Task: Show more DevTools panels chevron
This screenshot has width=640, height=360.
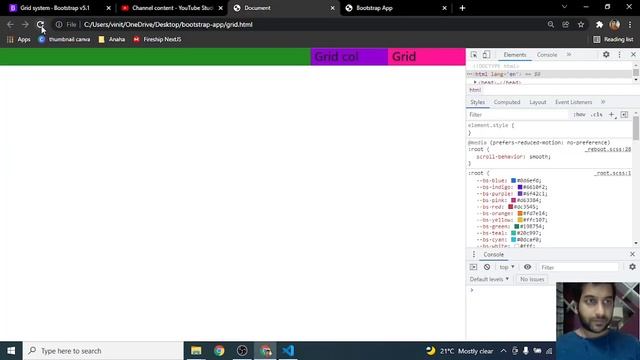Action: pyautogui.click(x=569, y=55)
